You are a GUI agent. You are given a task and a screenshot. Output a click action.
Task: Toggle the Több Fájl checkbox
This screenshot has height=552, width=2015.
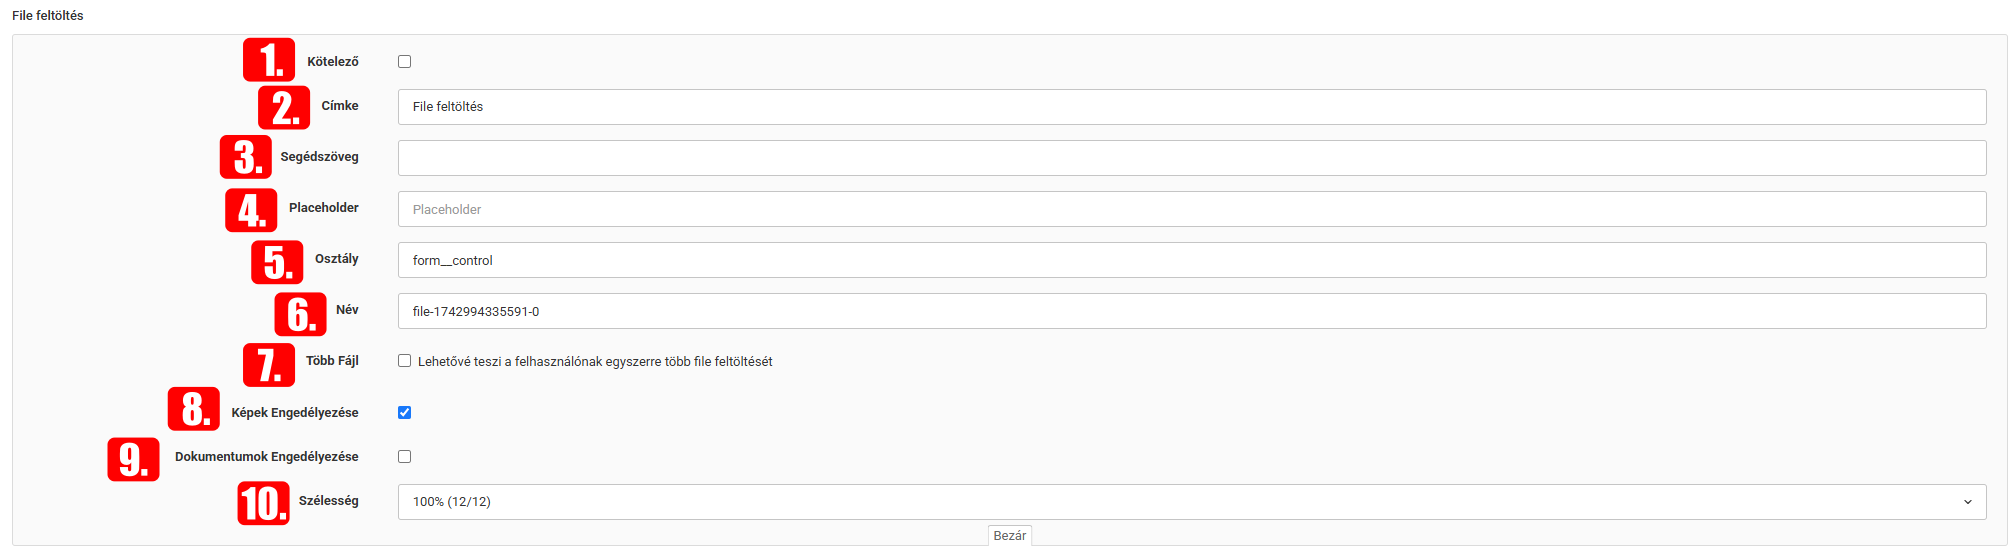(405, 361)
